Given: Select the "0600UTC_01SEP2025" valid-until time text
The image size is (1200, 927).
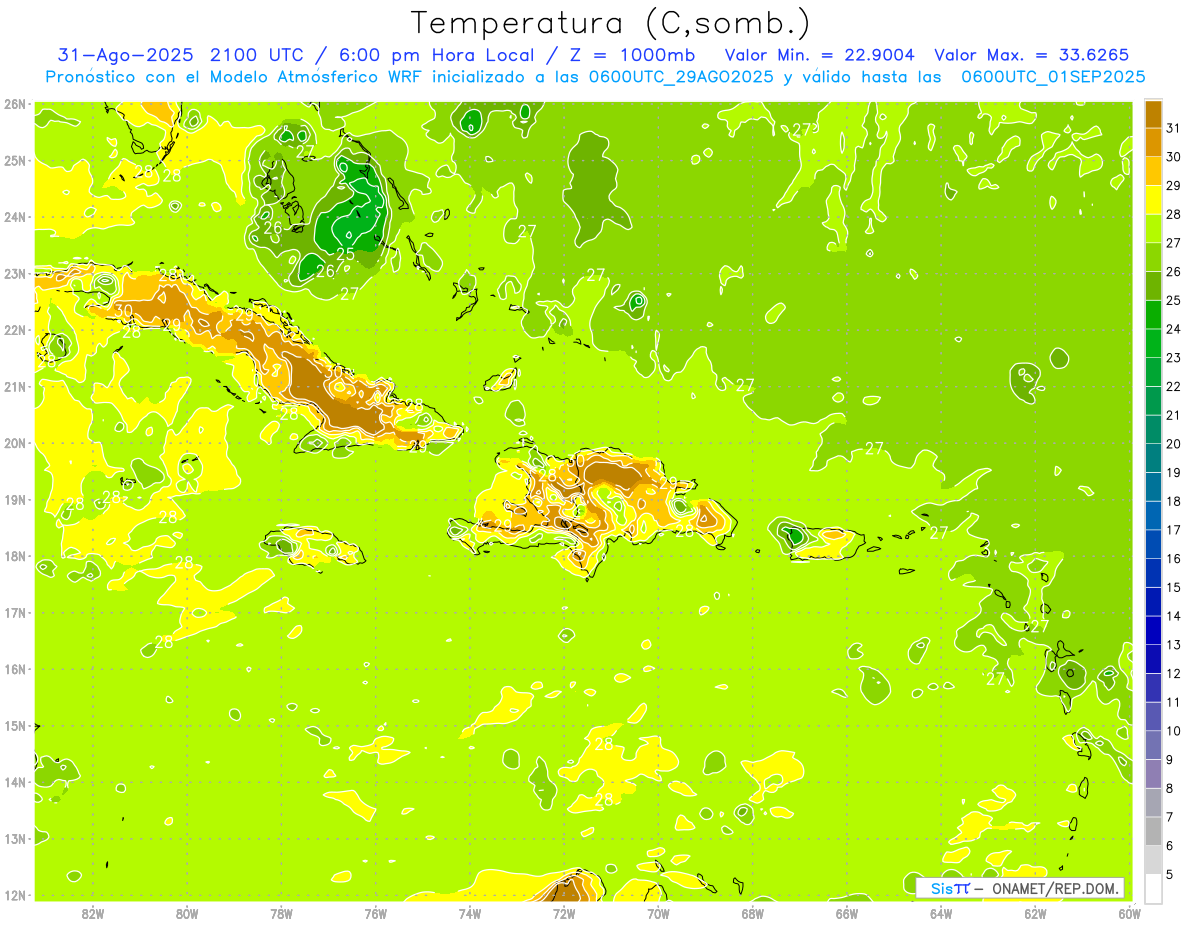Looking at the screenshot, I should tap(1053, 77).
